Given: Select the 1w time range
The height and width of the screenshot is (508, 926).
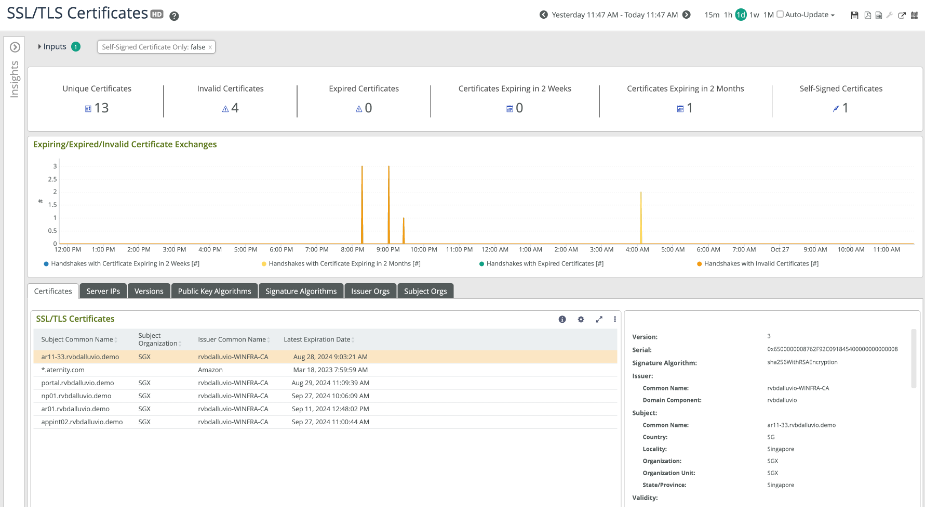Looking at the screenshot, I should pyautogui.click(x=754, y=15).
